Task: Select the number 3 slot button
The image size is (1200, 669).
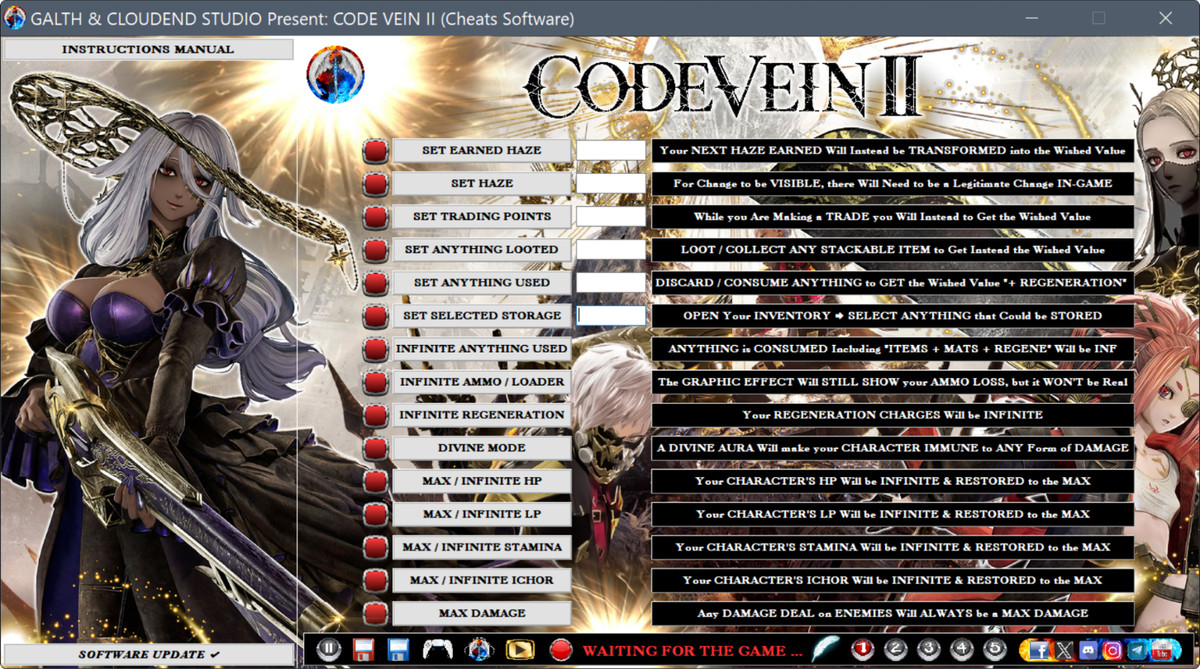Action: pyautogui.click(x=929, y=649)
